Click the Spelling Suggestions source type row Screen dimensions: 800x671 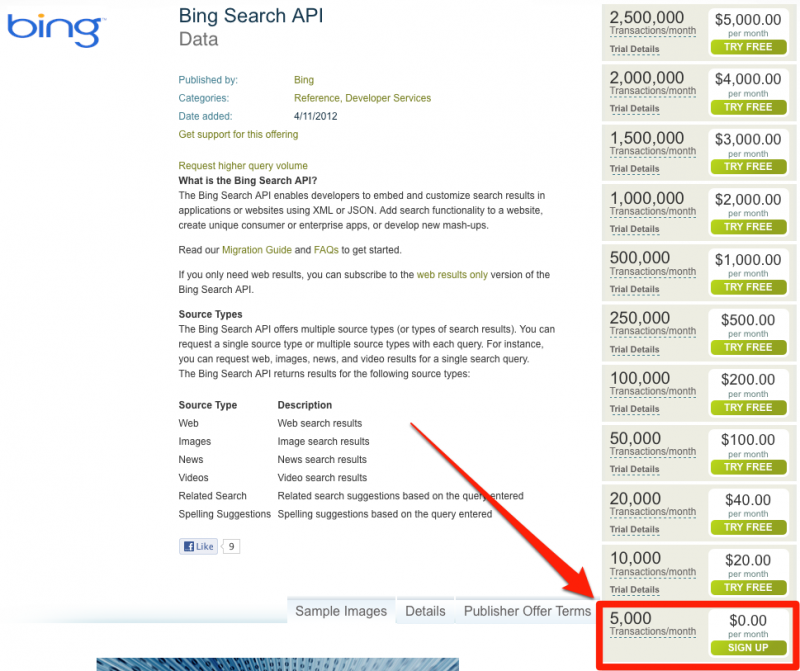(335, 514)
